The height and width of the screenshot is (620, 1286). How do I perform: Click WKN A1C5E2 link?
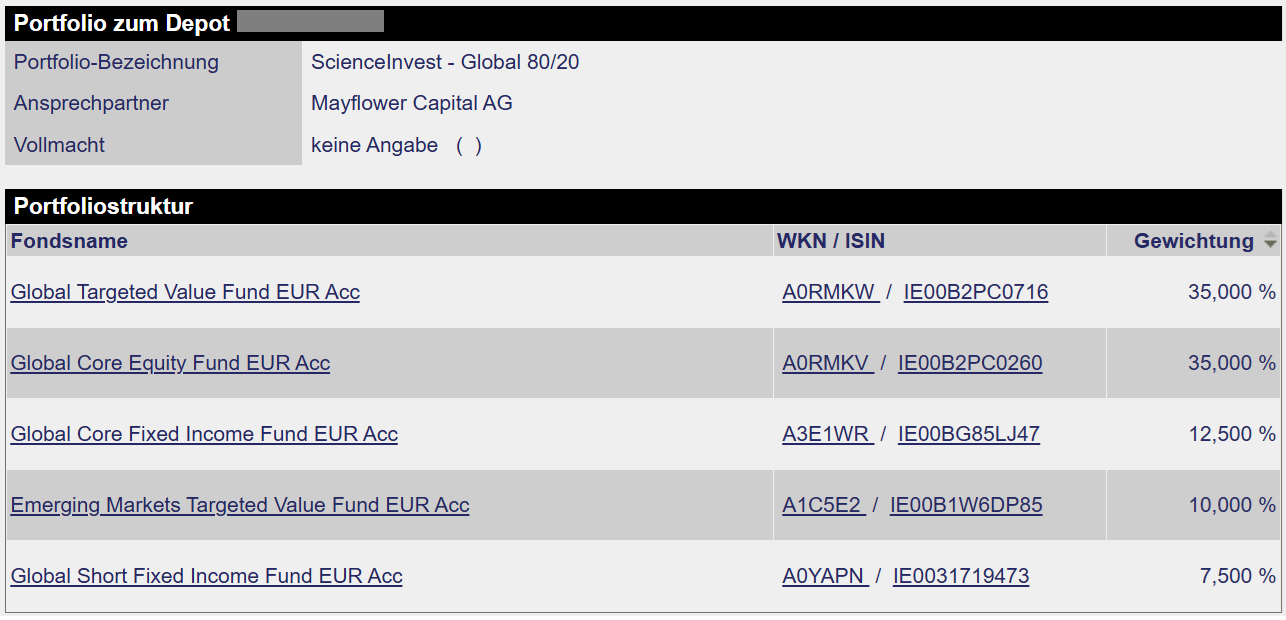coord(822,505)
